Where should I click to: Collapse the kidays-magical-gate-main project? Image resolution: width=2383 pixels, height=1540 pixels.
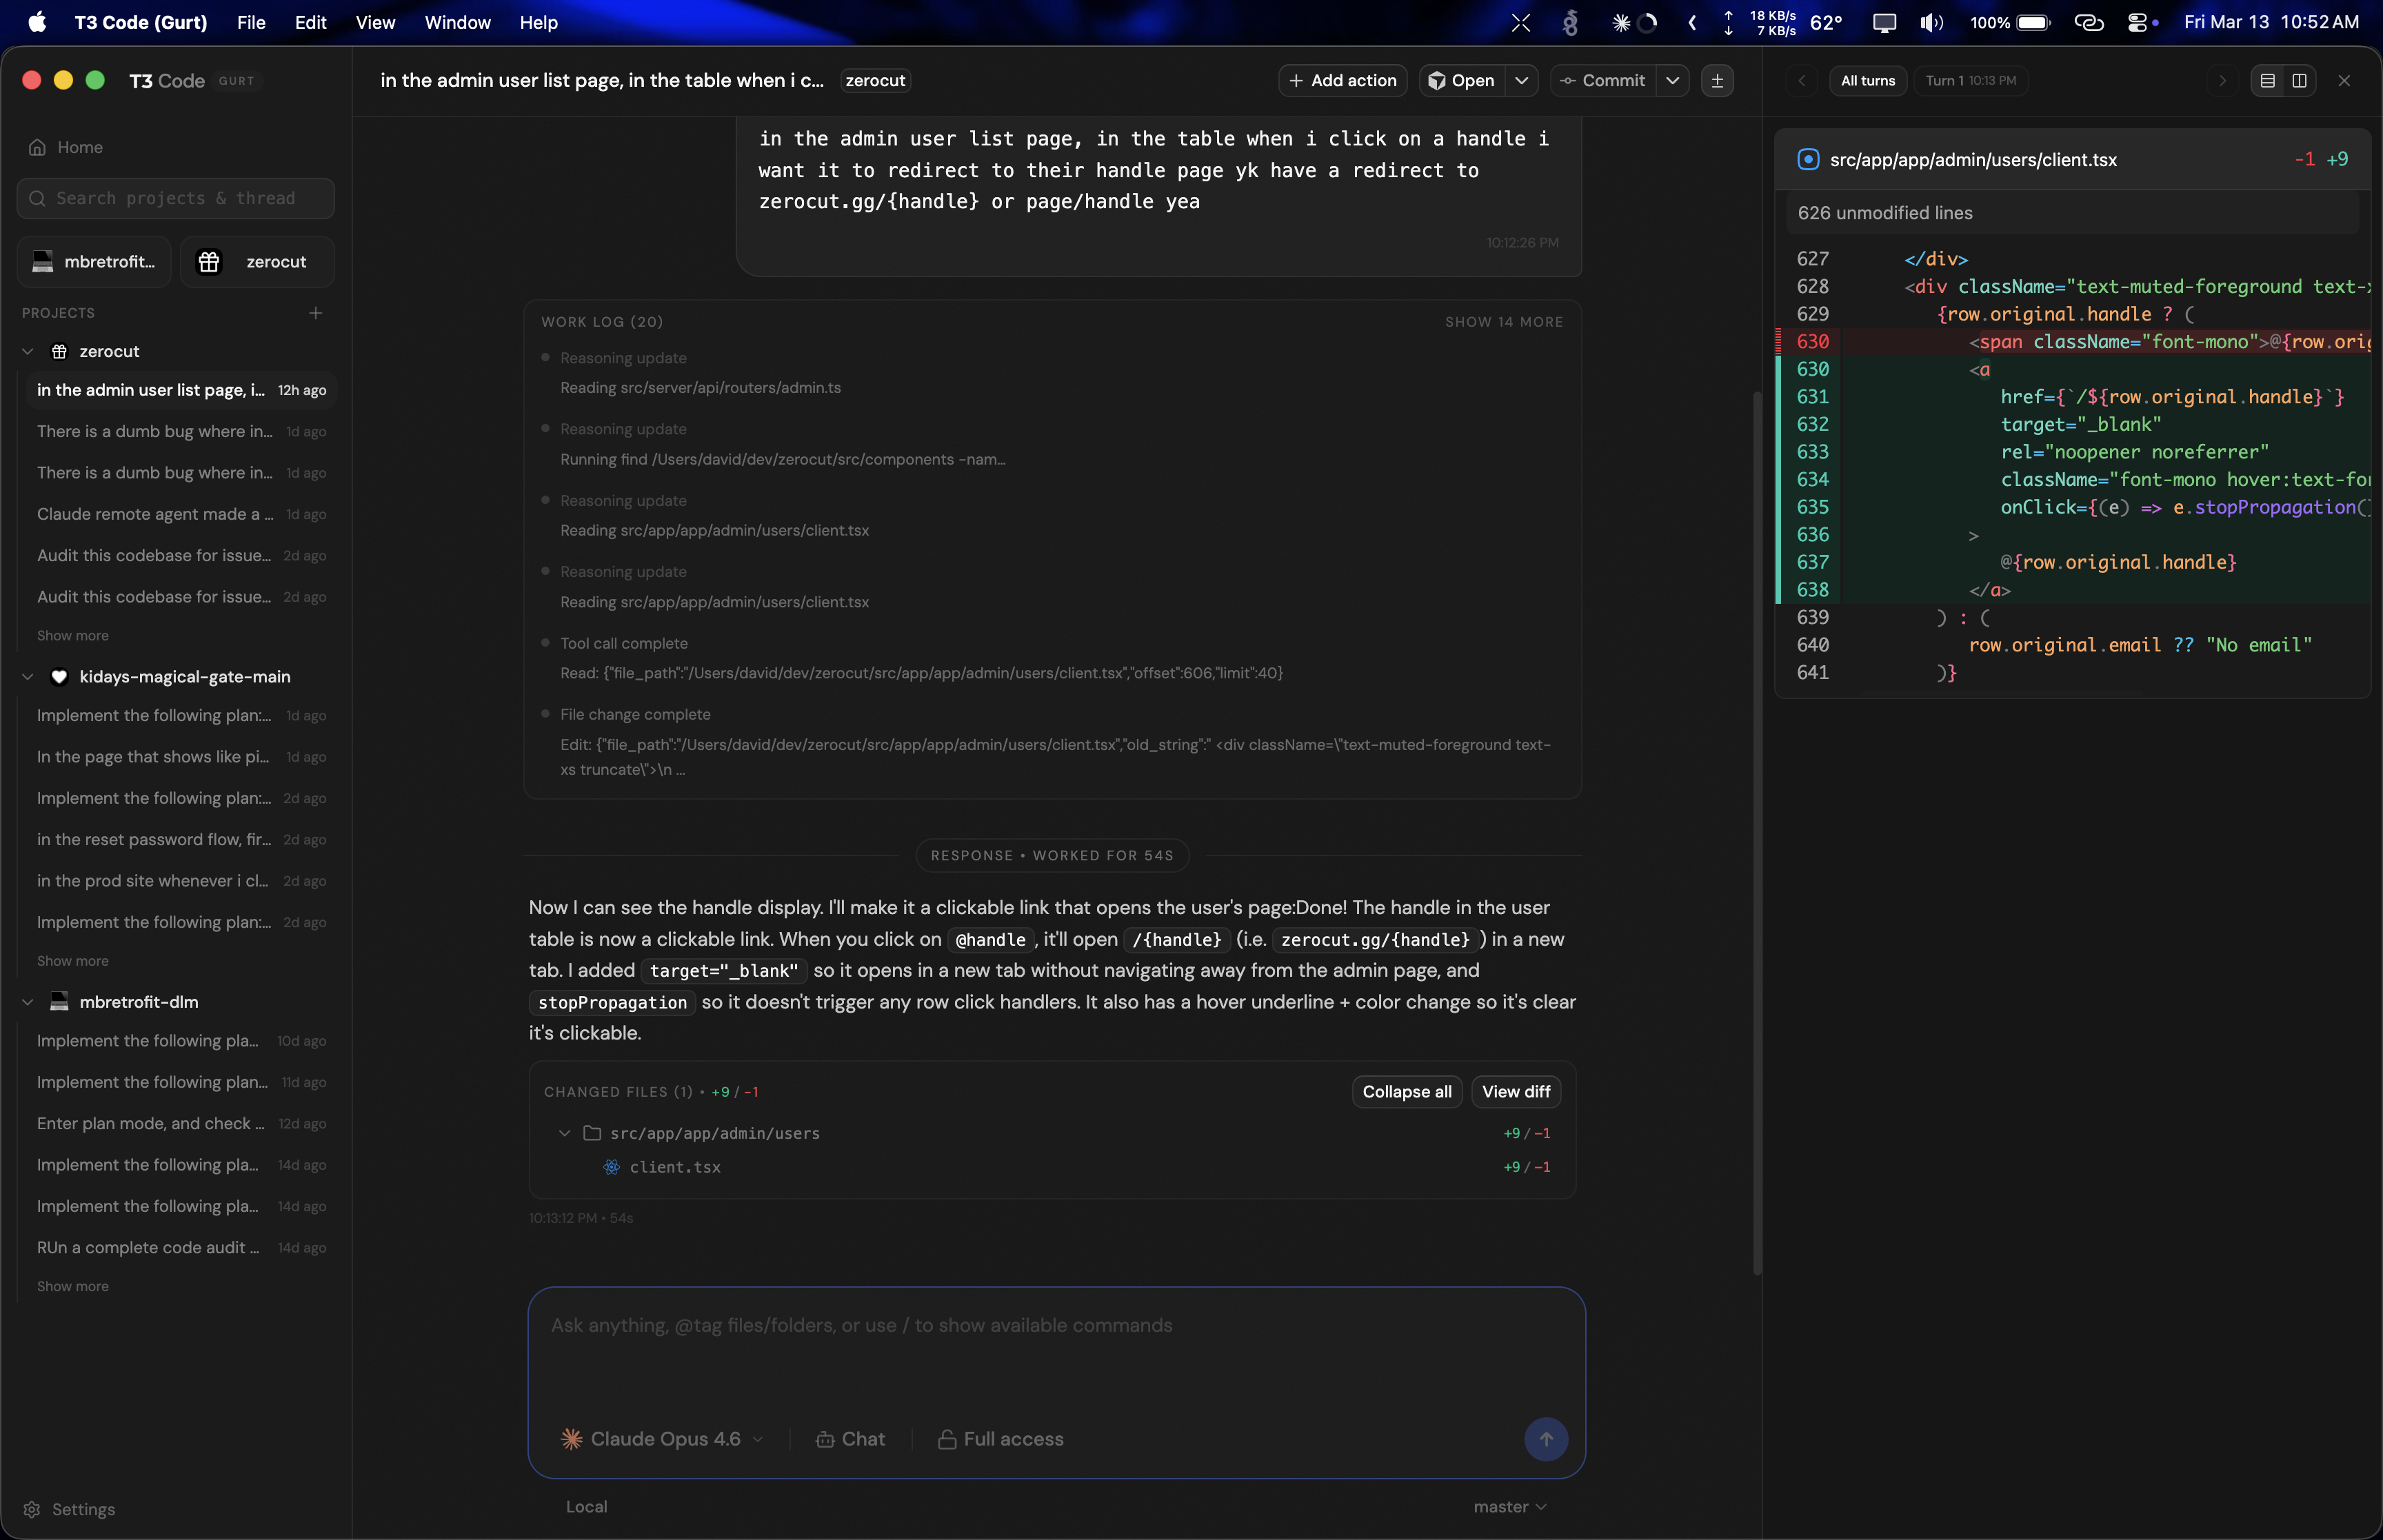click(28, 677)
